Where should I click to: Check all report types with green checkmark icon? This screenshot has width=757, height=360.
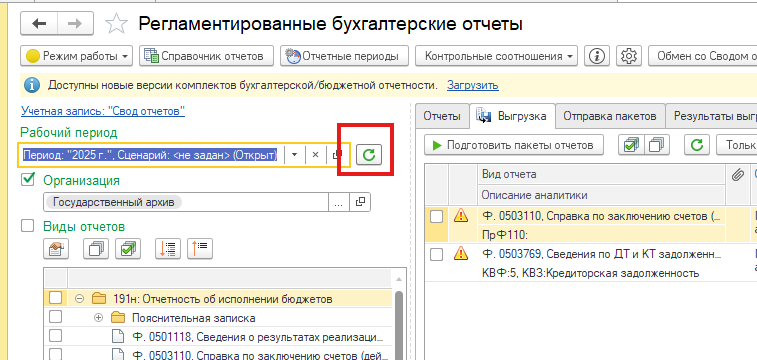[x=128, y=249]
